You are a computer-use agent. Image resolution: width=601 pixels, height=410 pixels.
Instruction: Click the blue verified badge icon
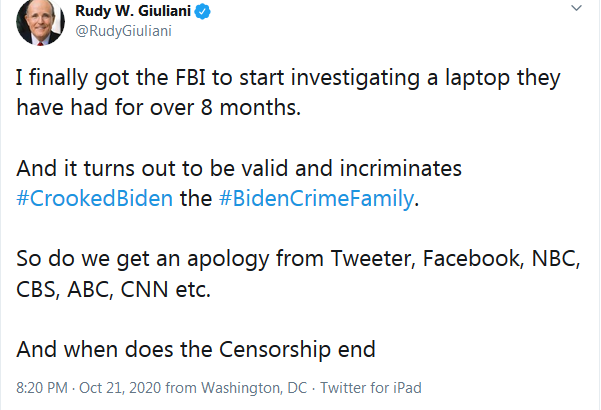[x=203, y=11]
